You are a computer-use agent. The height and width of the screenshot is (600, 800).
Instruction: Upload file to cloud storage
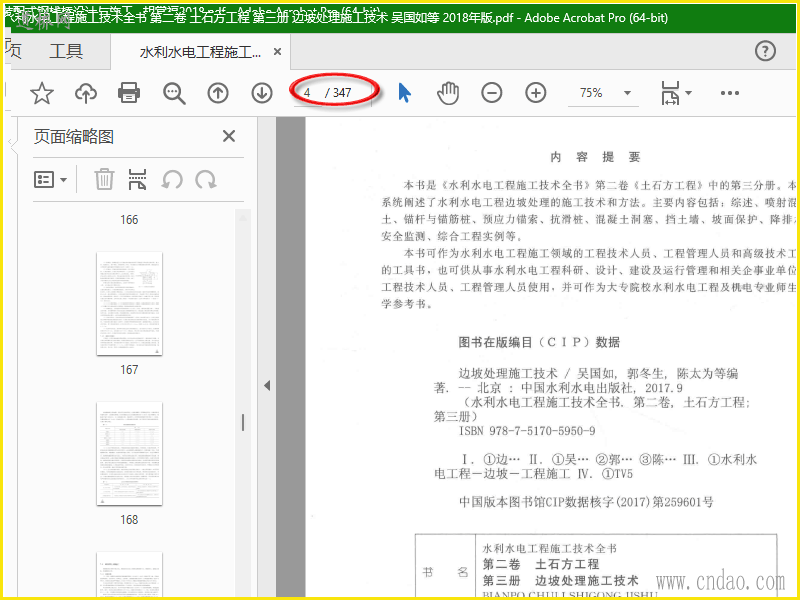pos(86,93)
